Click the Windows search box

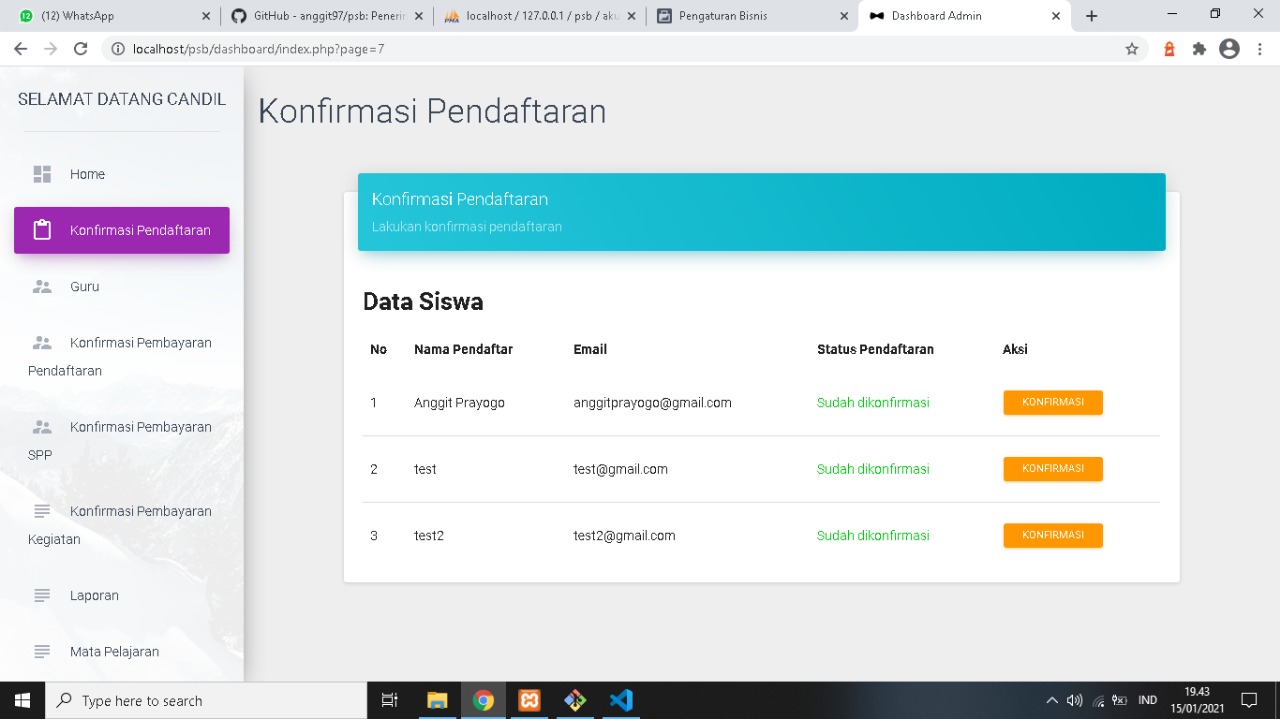[x=200, y=700]
